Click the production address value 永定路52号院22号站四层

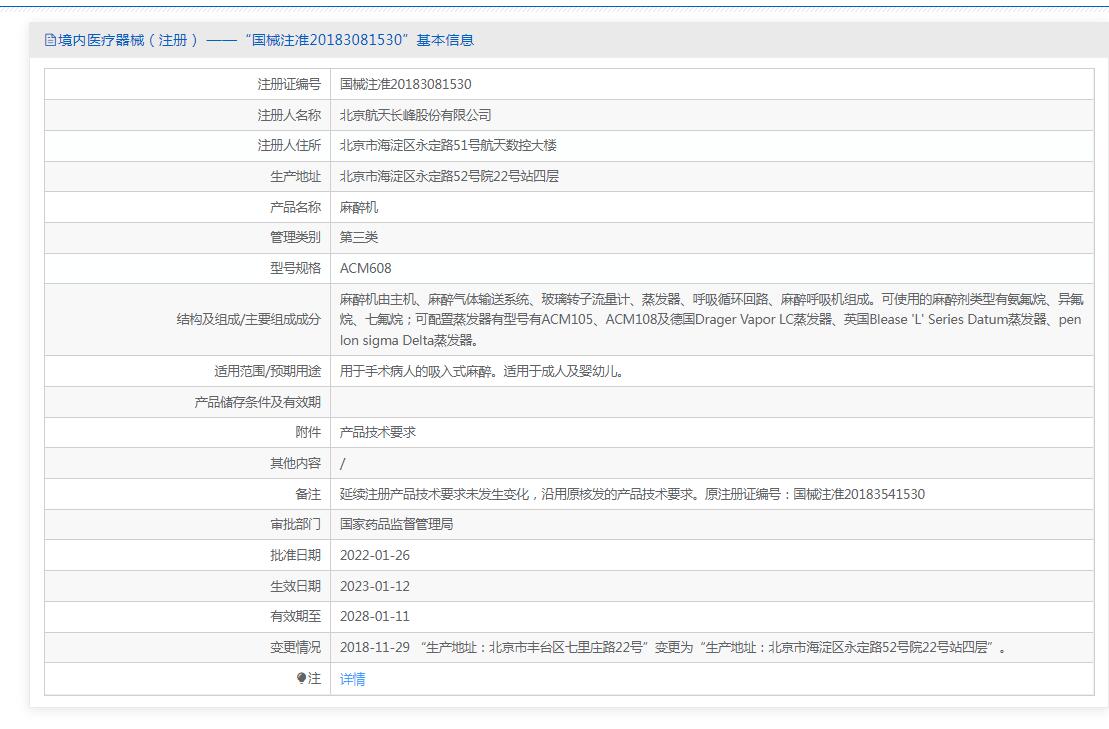pyautogui.click(x=449, y=176)
